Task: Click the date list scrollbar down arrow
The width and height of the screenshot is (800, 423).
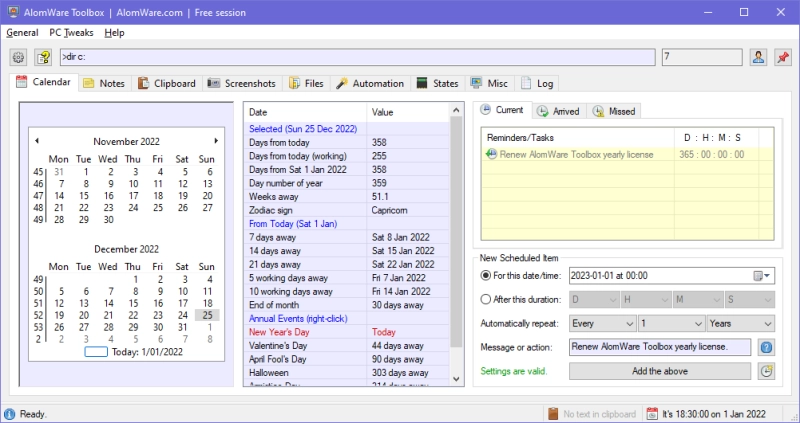Action: click(456, 379)
